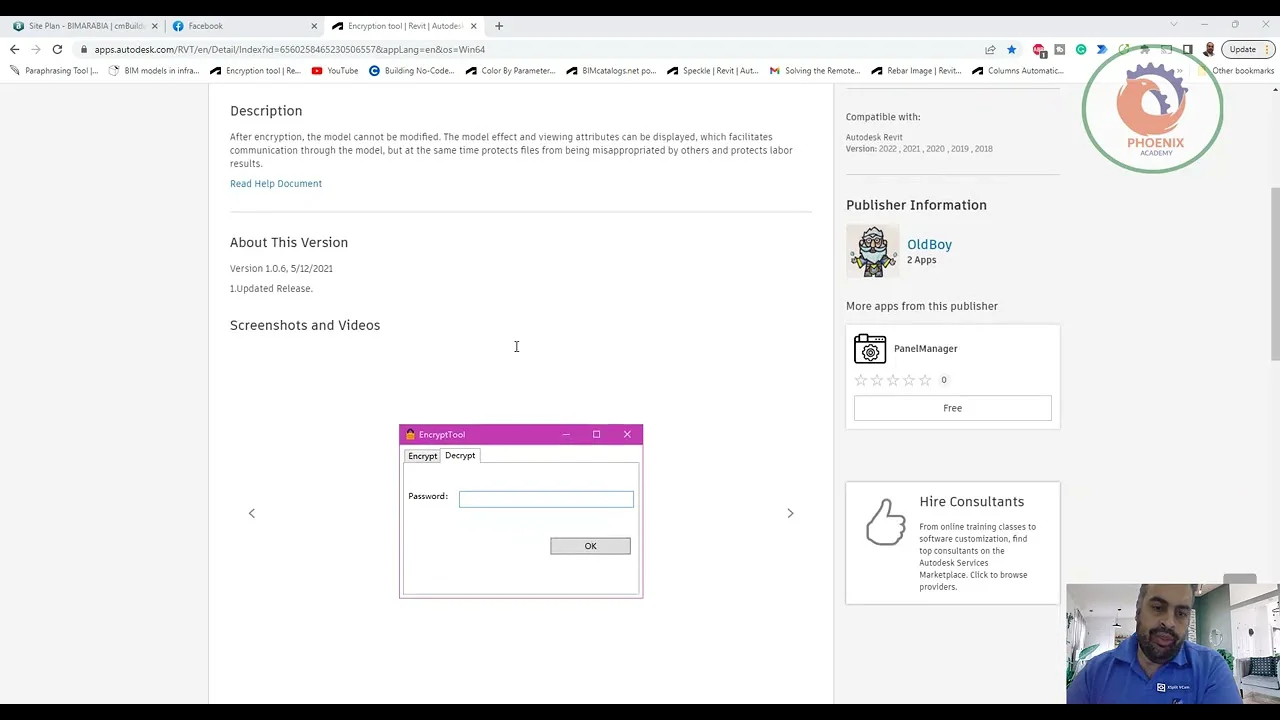Click the 2 Apps text under OldBoy
The image size is (1280, 720).
coord(922,260)
